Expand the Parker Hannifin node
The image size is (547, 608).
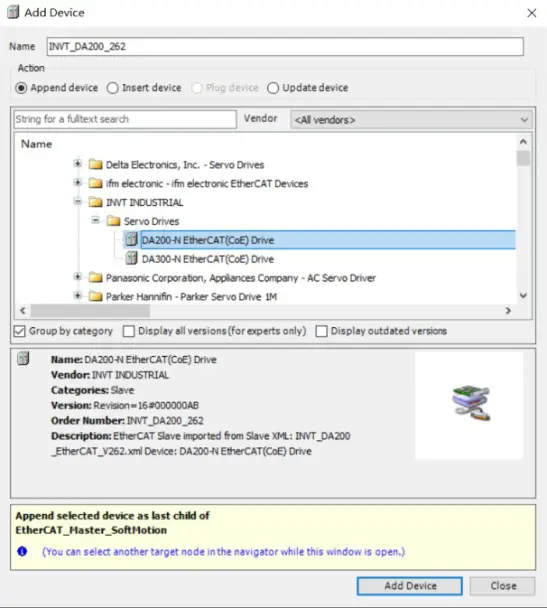point(78,295)
